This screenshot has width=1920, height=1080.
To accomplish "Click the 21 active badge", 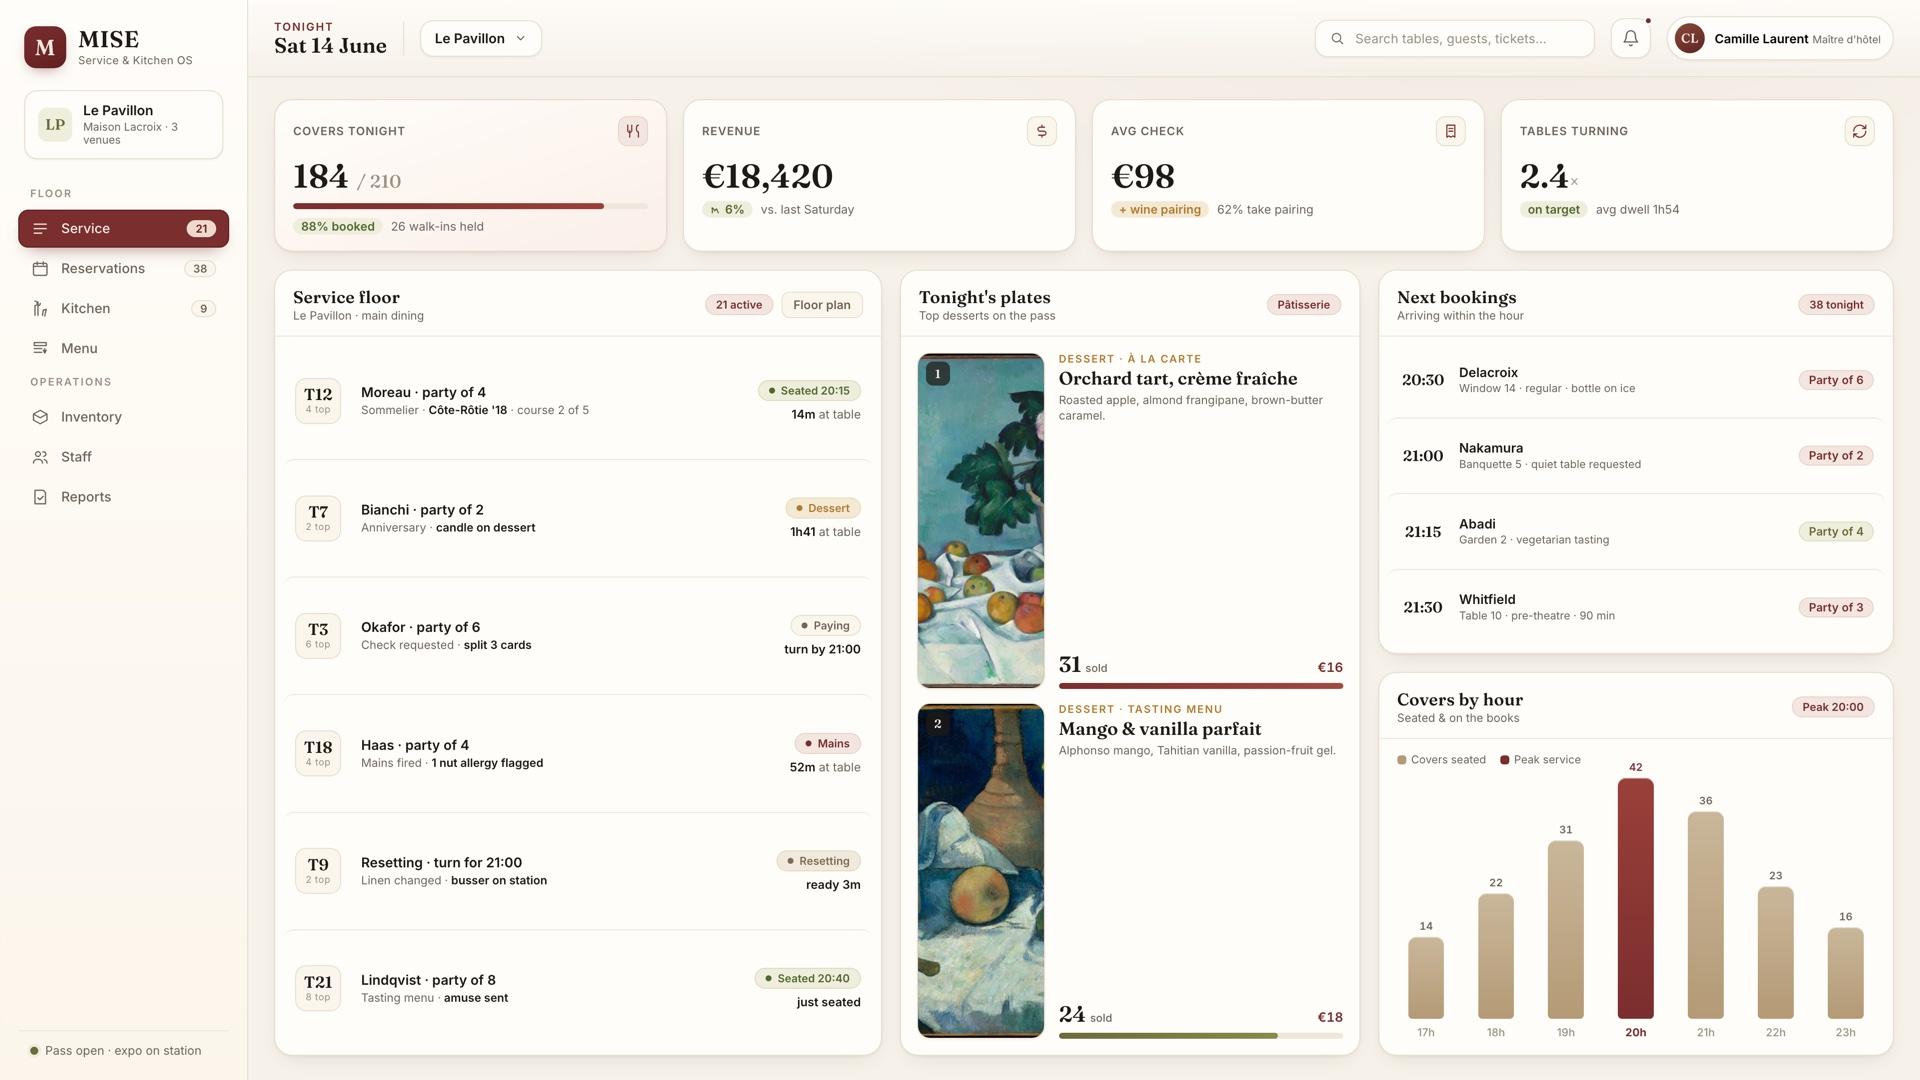I will pos(739,305).
